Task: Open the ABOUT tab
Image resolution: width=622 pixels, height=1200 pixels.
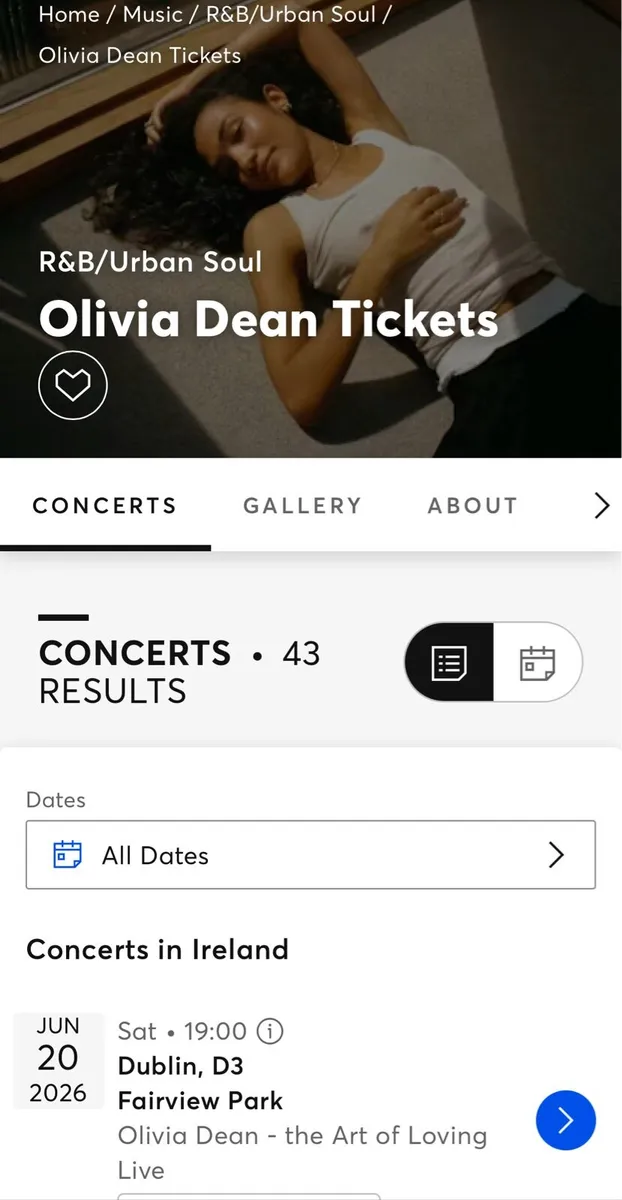Action: [x=472, y=506]
